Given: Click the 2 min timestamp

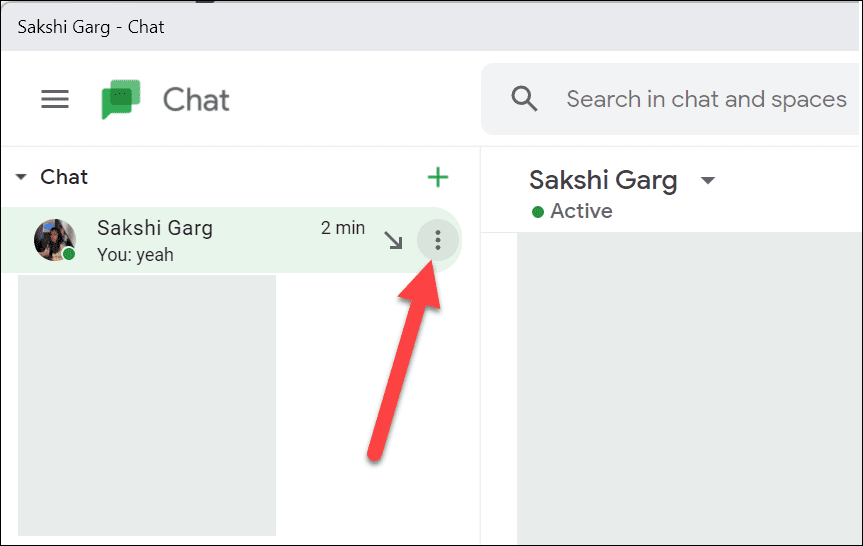Looking at the screenshot, I should point(343,228).
